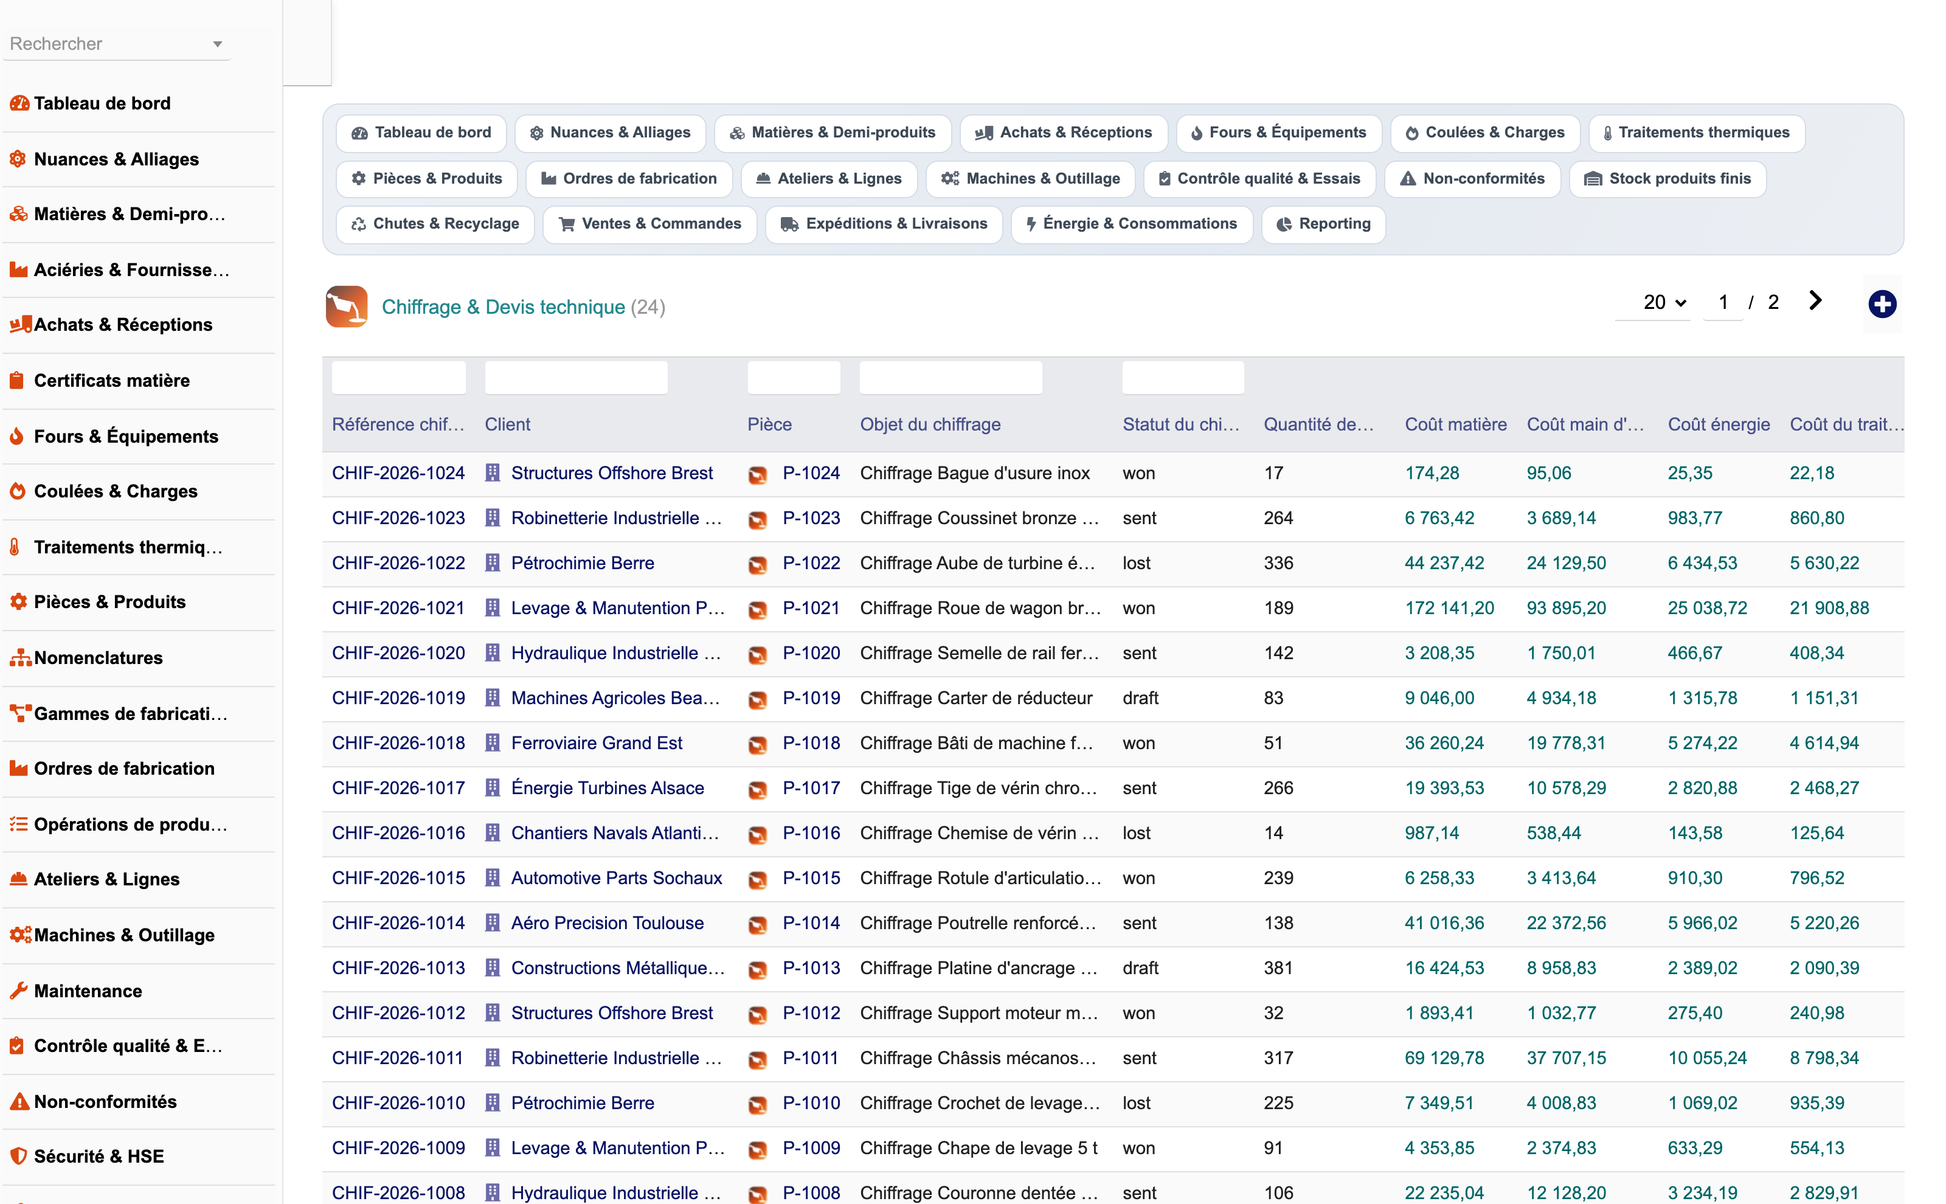This screenshot has height=1204, width=1946.
Task: Click the Pièces & Produits gear sidebar icon
Action: [x=19, y=602]
